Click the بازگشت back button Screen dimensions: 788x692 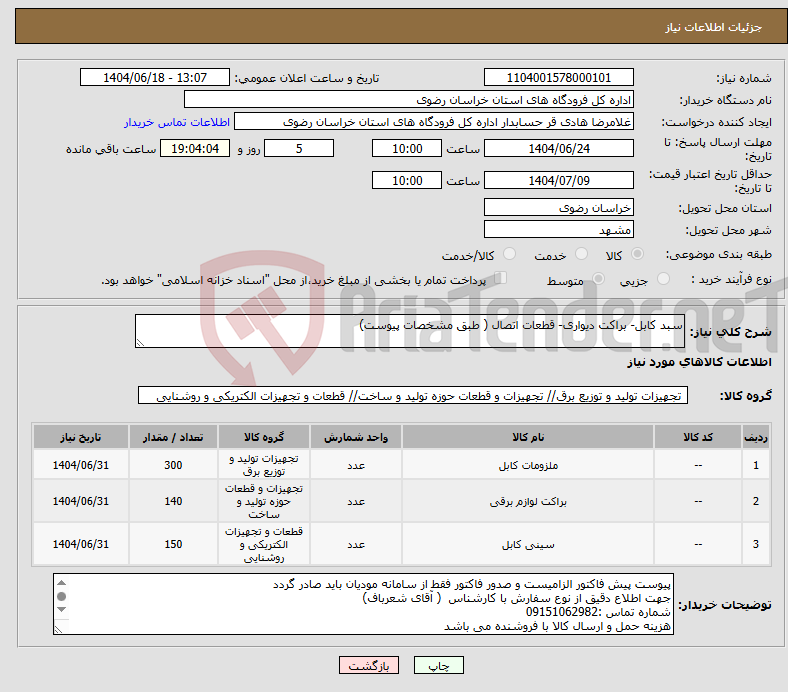click(369, 665)
